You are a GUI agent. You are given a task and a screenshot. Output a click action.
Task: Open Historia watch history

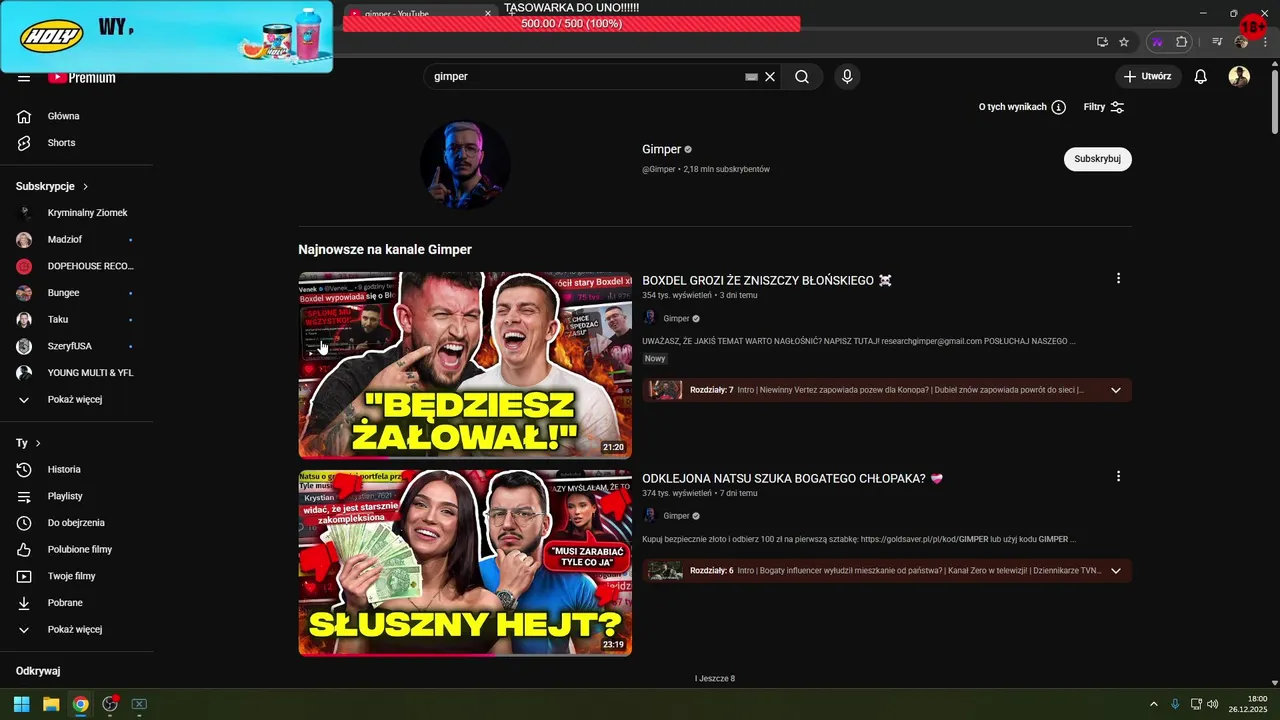(x=76, y=469)
